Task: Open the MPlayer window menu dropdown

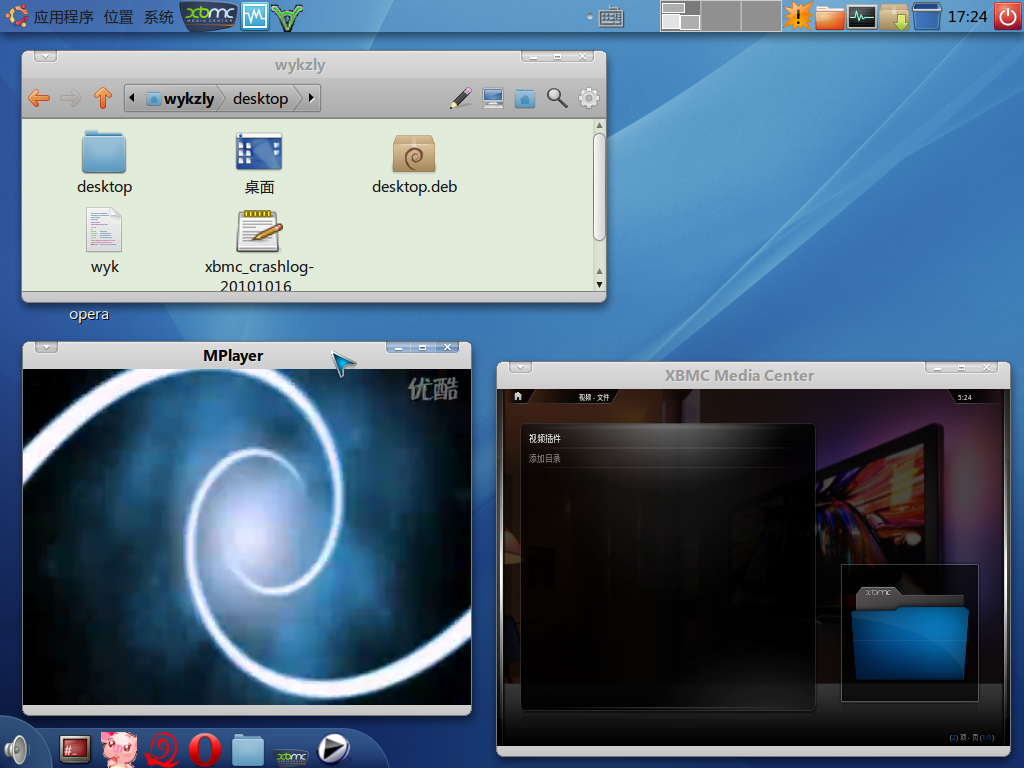Action: pos(46,347)
